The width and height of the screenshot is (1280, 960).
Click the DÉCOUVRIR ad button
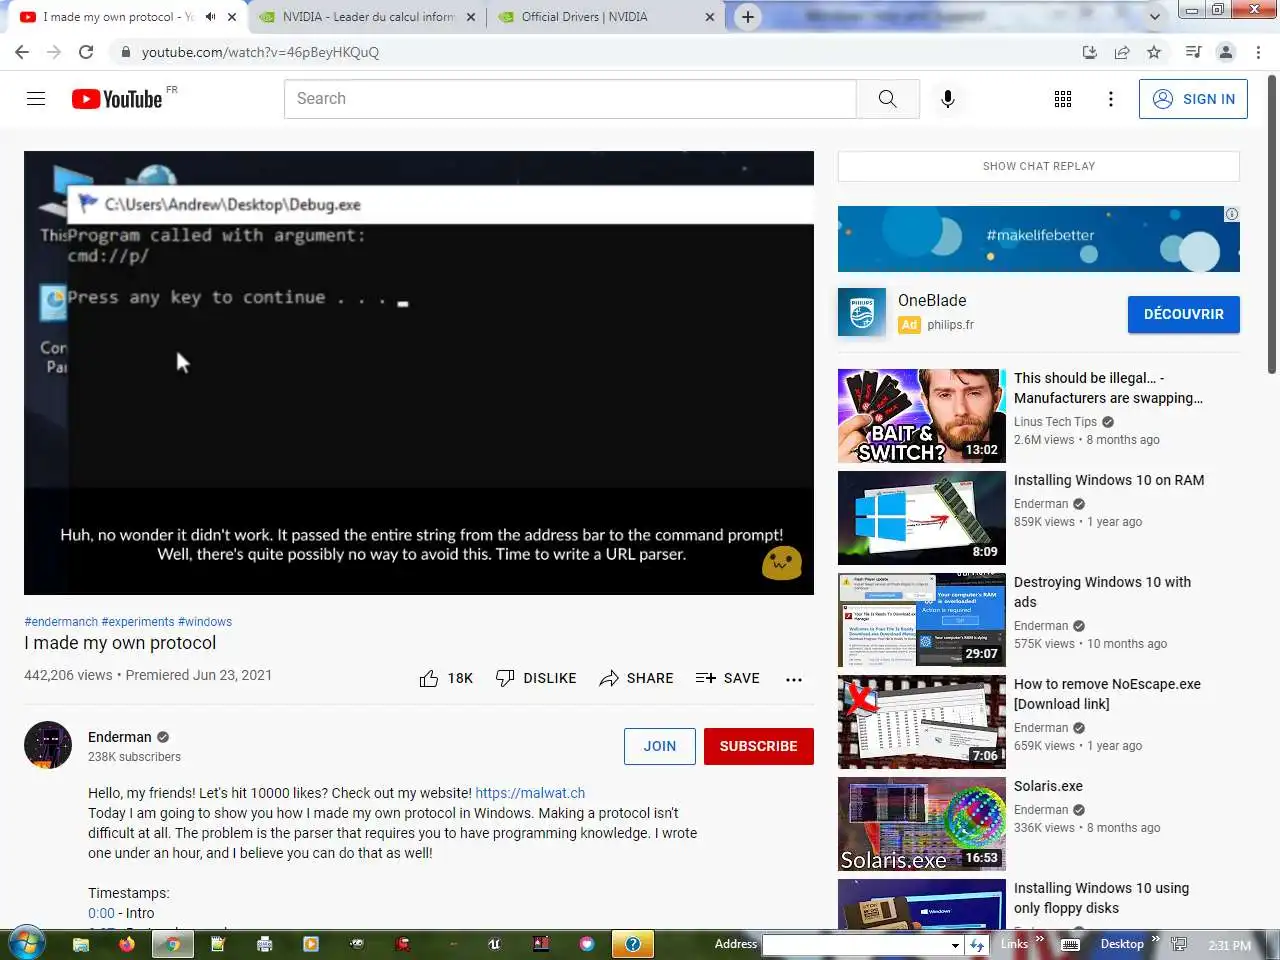[1184, 314]
